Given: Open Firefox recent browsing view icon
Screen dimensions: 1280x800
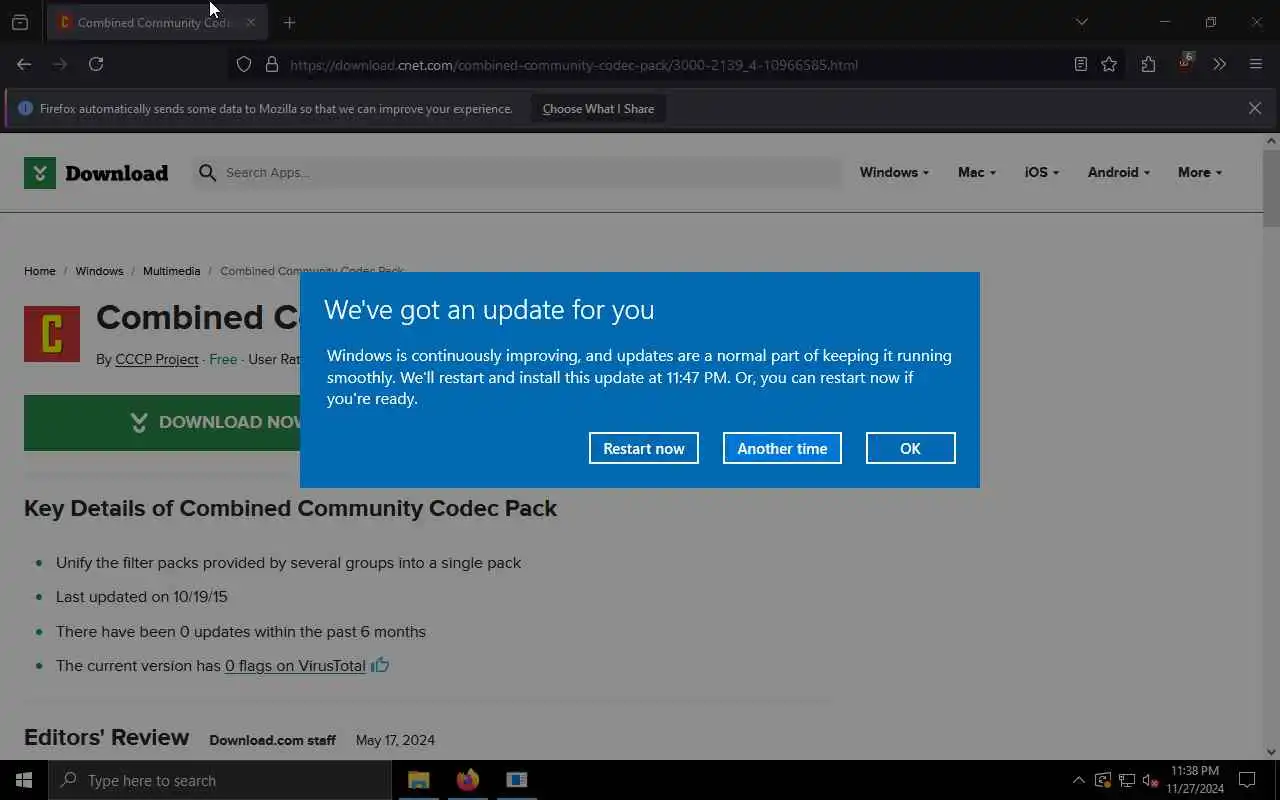Looking at the screenshot, I should 20,22.
